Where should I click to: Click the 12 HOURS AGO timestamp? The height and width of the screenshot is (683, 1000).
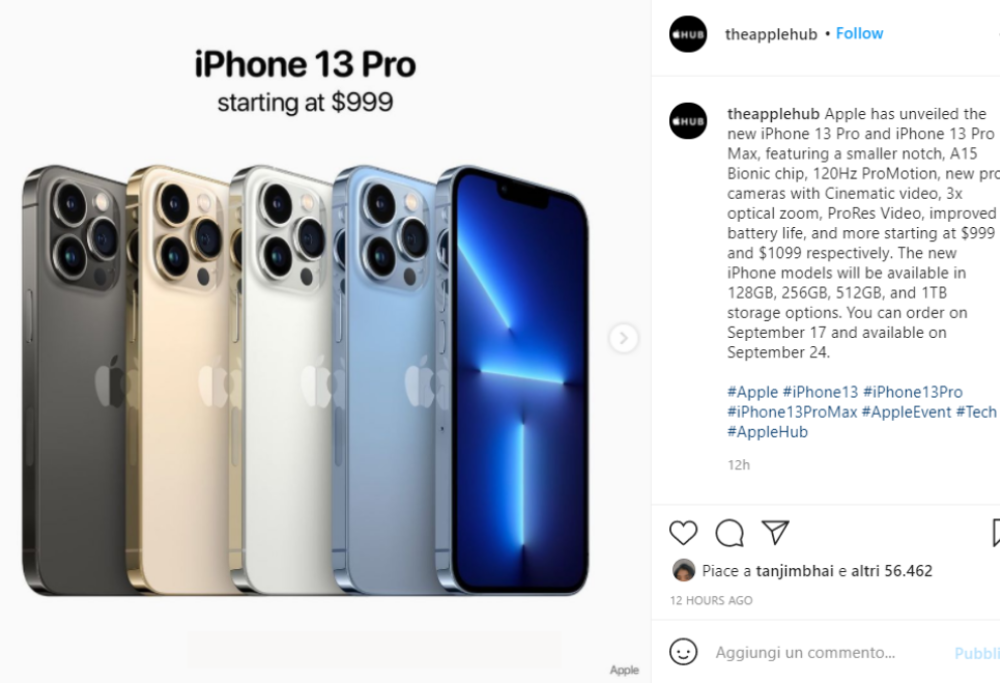coord(711,600)
